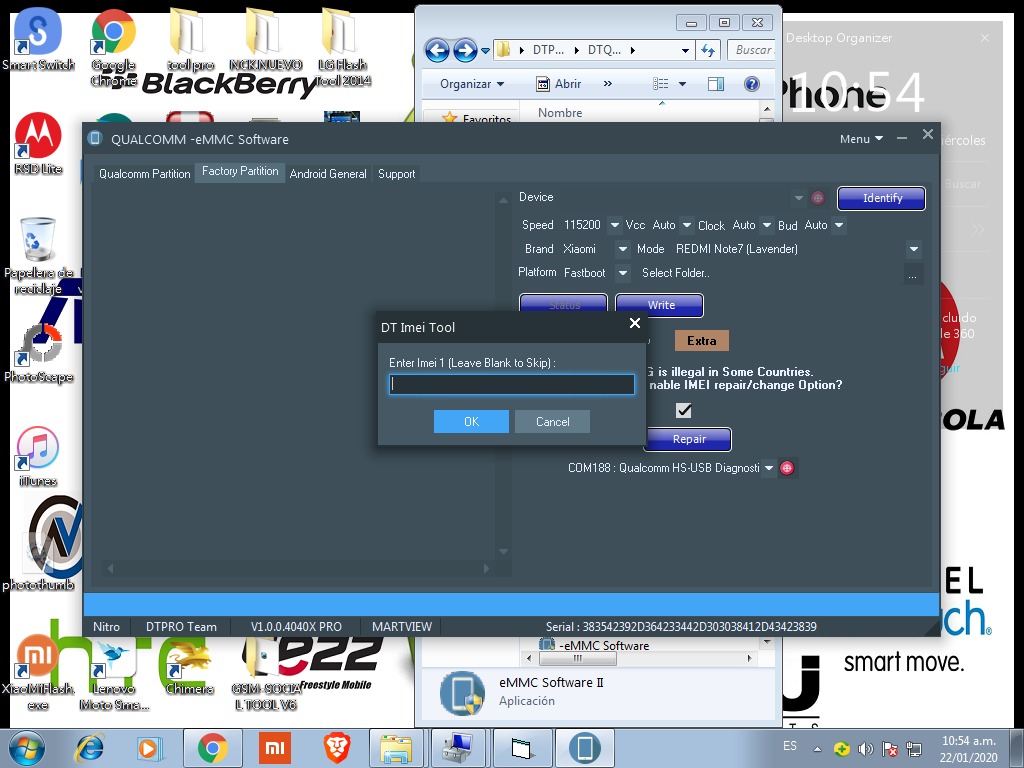Open the Mi app on taskbar
Image resolution: width=1024 pixels, height=768 pixels.
274,748
